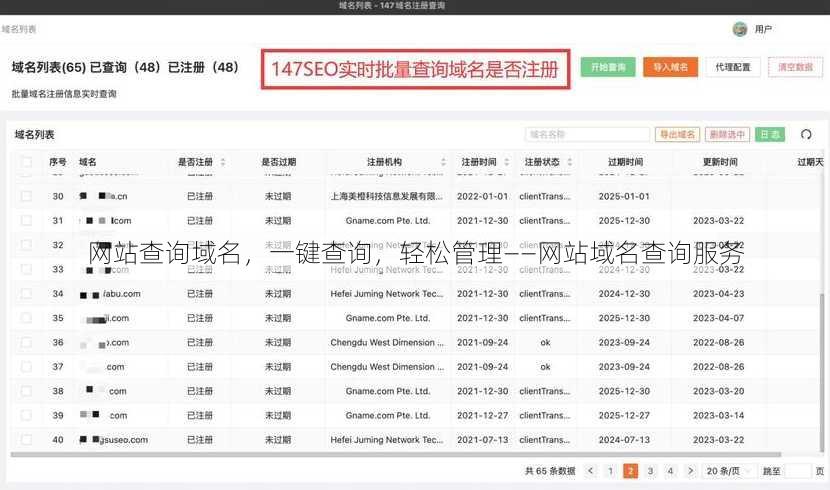
Task: Go to page 4
Action: (x=670, y=470)
